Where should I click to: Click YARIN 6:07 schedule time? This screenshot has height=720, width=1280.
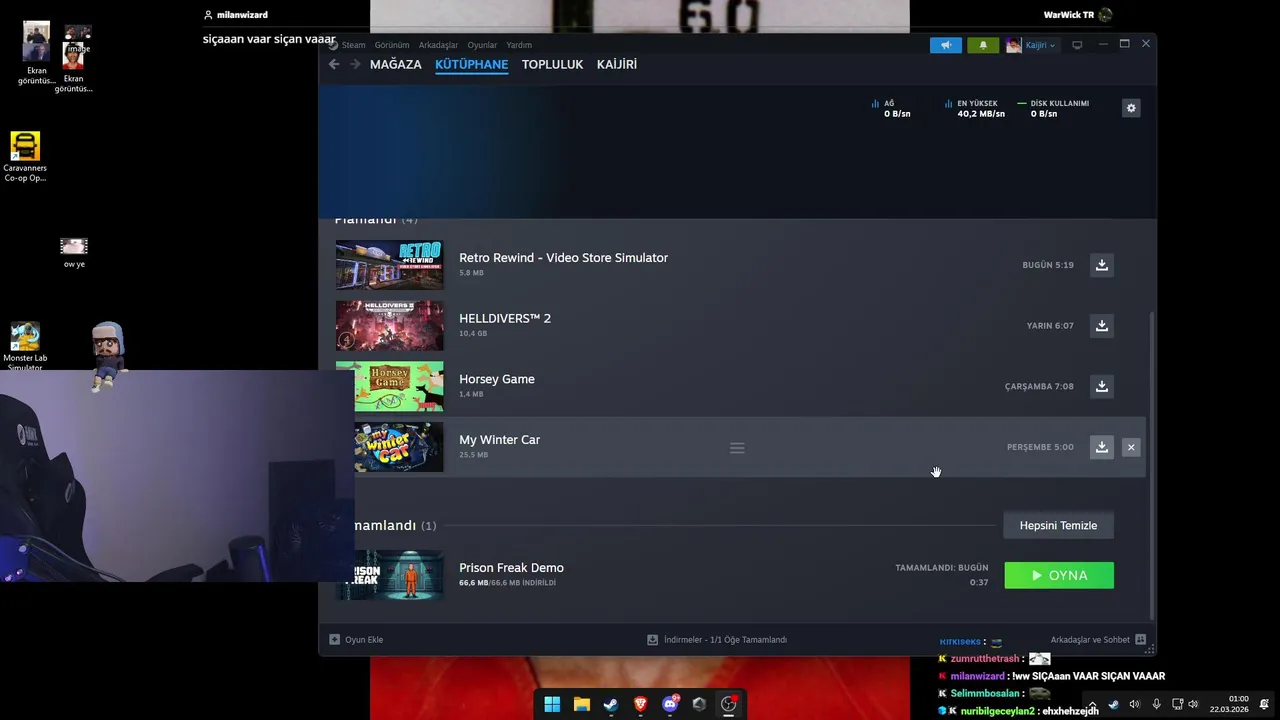click(1050, 326)
